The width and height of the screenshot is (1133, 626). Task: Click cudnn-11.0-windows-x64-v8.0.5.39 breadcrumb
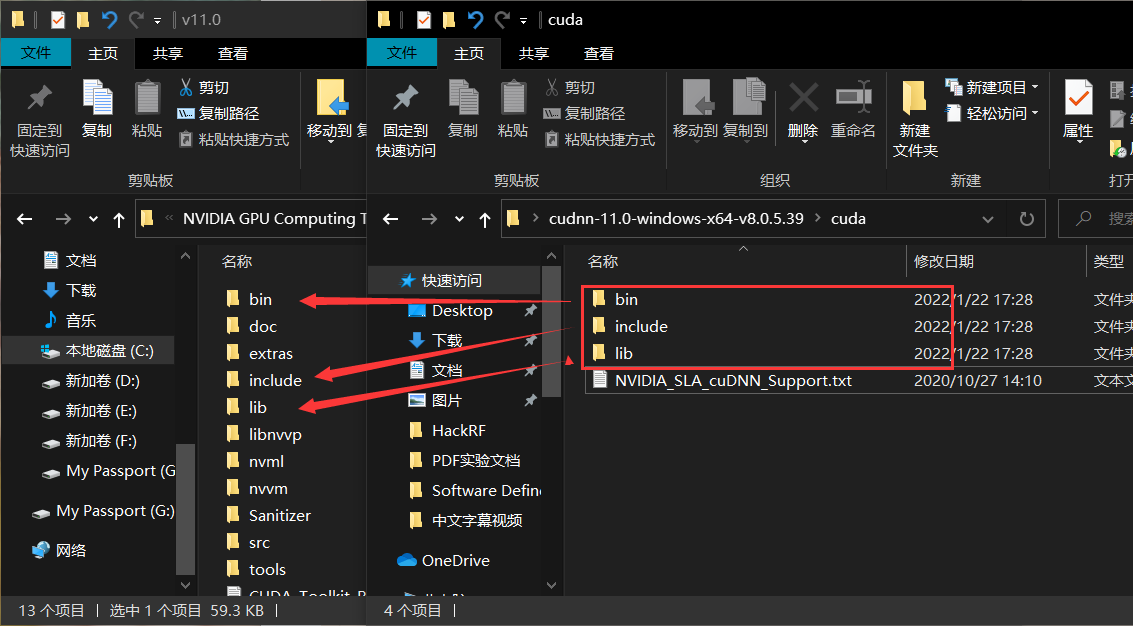(676, 218)
